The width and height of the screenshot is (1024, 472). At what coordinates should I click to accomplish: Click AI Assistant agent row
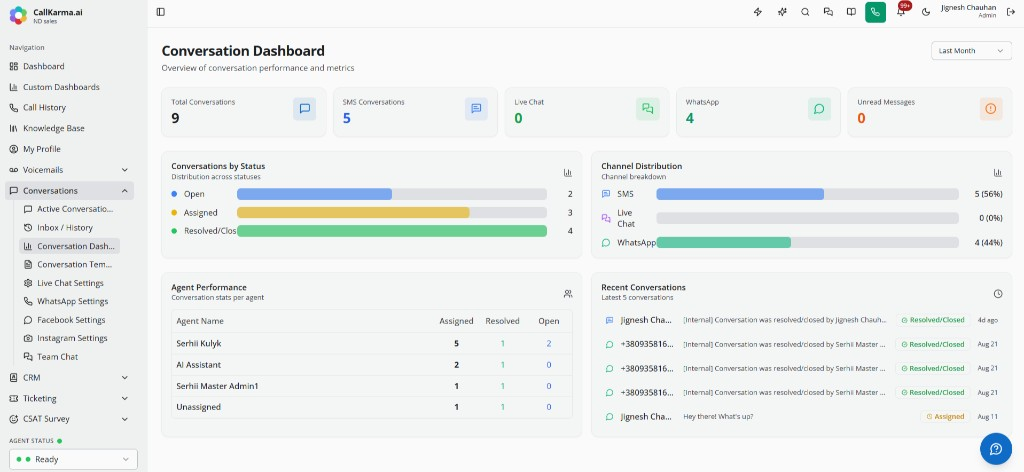[372, 365]
